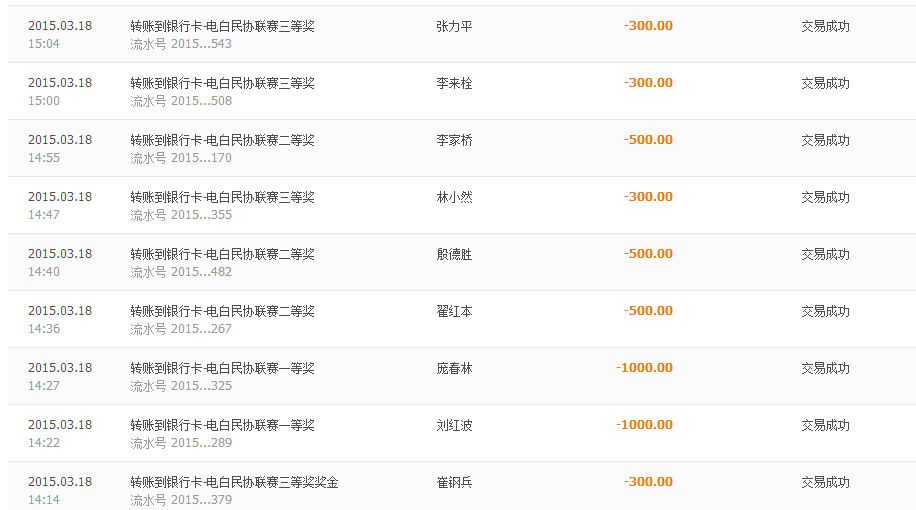Image resolution: width=916 pixels, height=510 pixels.
Task: Click the transfer title for recipient 翟红本
Action: (x=222, y=311)
